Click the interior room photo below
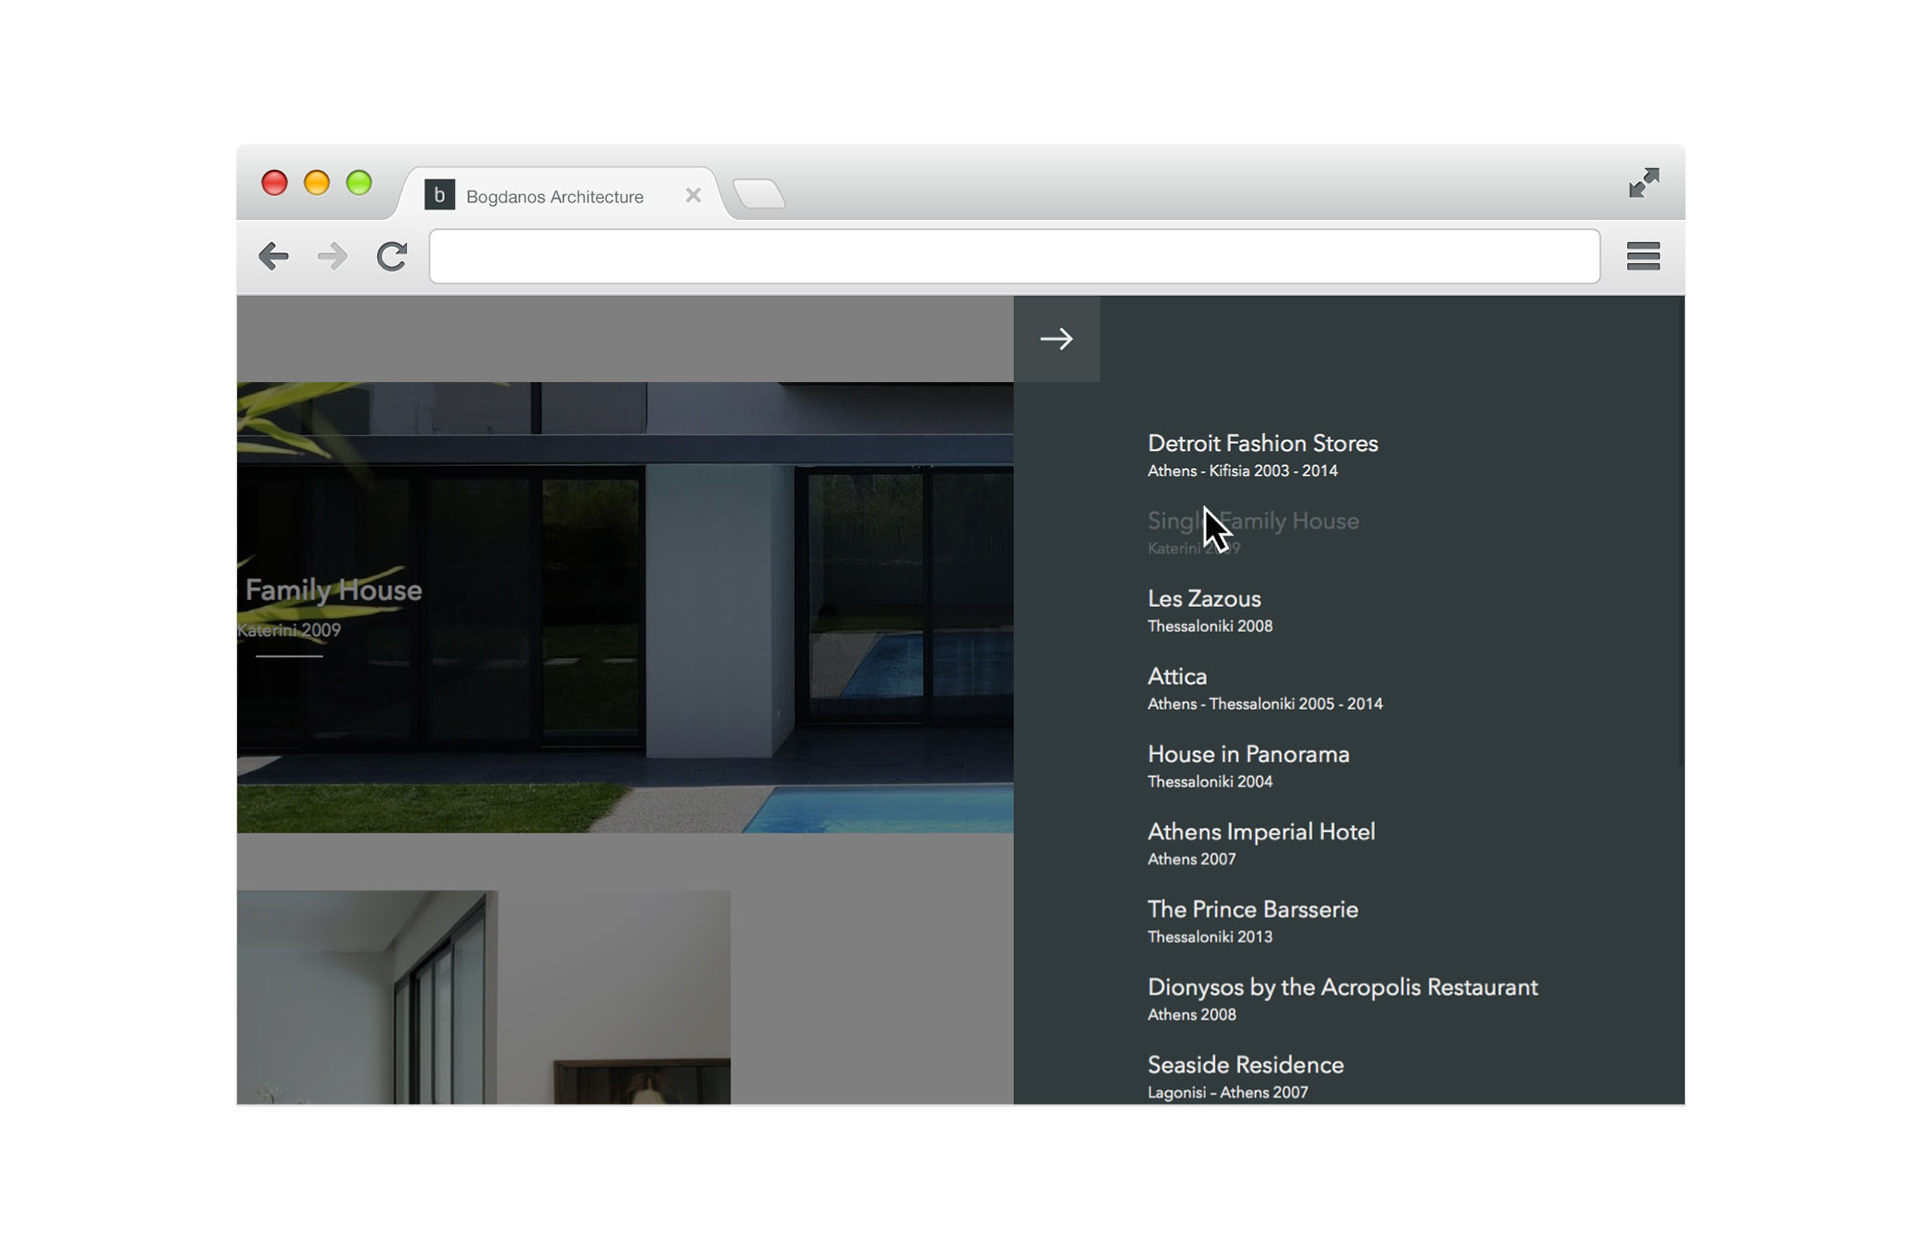 [x=483, y=997]
